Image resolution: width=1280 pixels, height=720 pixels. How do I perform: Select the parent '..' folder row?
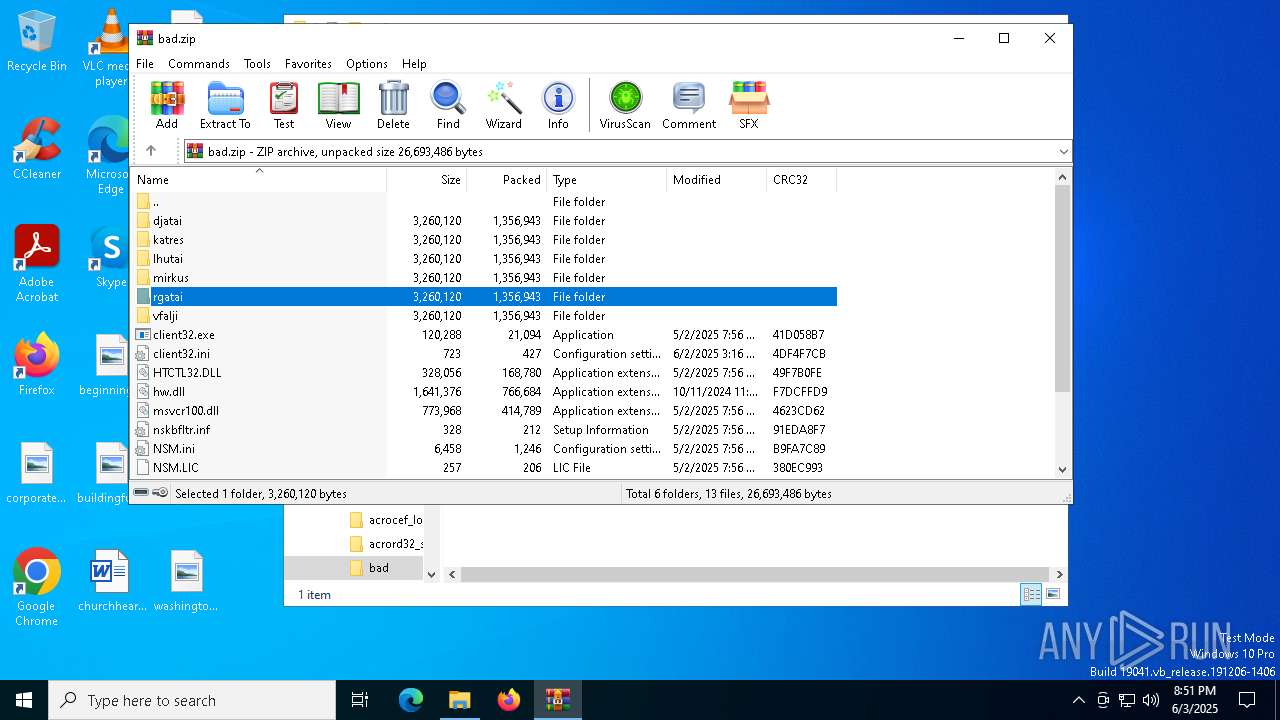(484, 202)
